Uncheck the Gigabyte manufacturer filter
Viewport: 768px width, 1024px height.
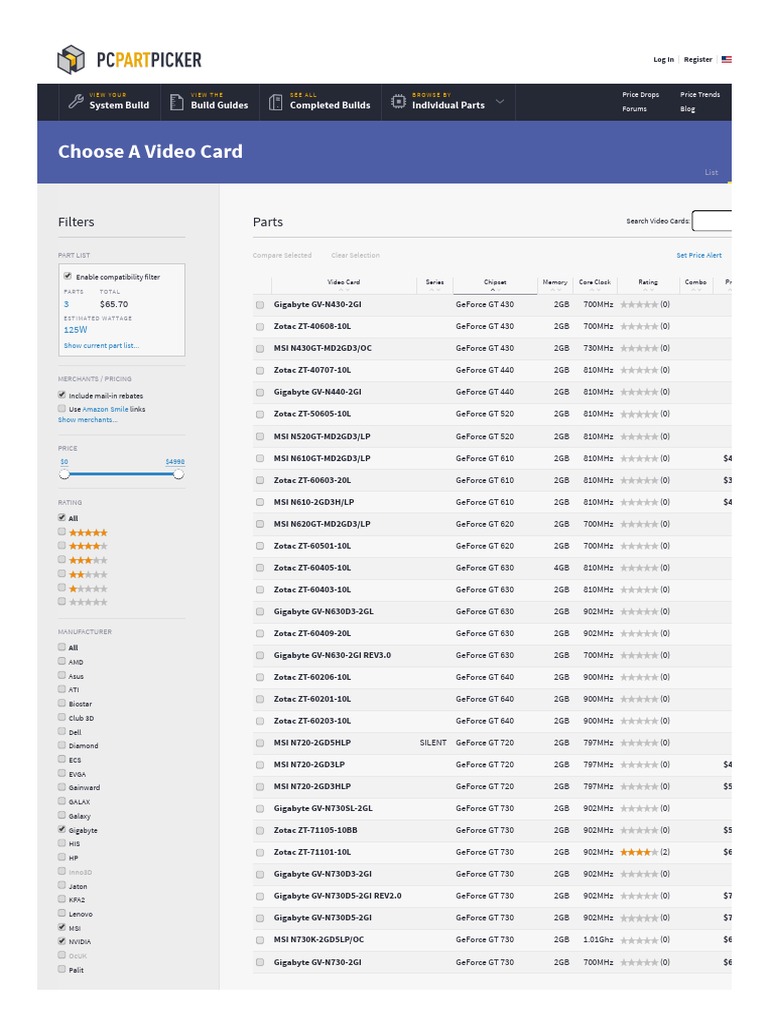[x=61, y=829]
